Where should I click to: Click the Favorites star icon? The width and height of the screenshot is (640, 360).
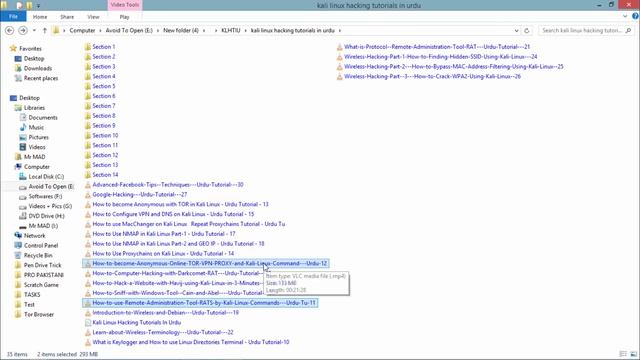(13, 49)
